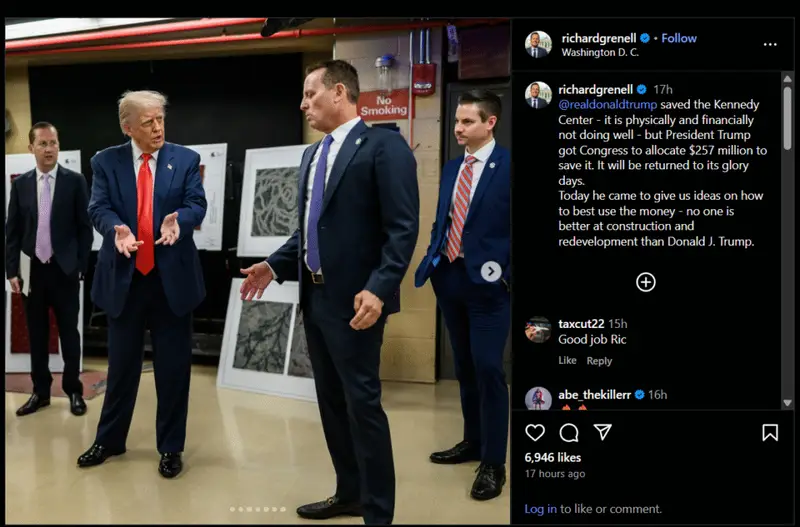Click the Washington D. C. location
This screenshot has width=800, height=527.
click(x=600, y=52)
